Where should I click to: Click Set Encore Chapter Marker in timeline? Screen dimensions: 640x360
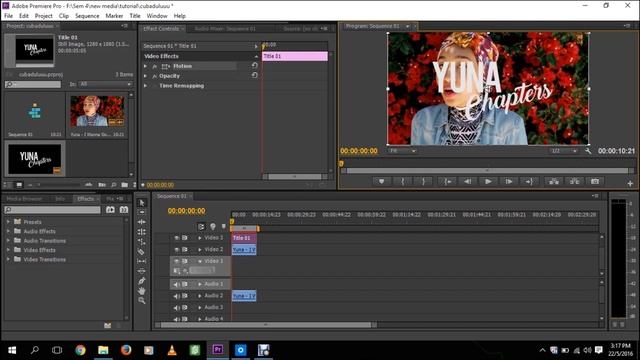213,227
